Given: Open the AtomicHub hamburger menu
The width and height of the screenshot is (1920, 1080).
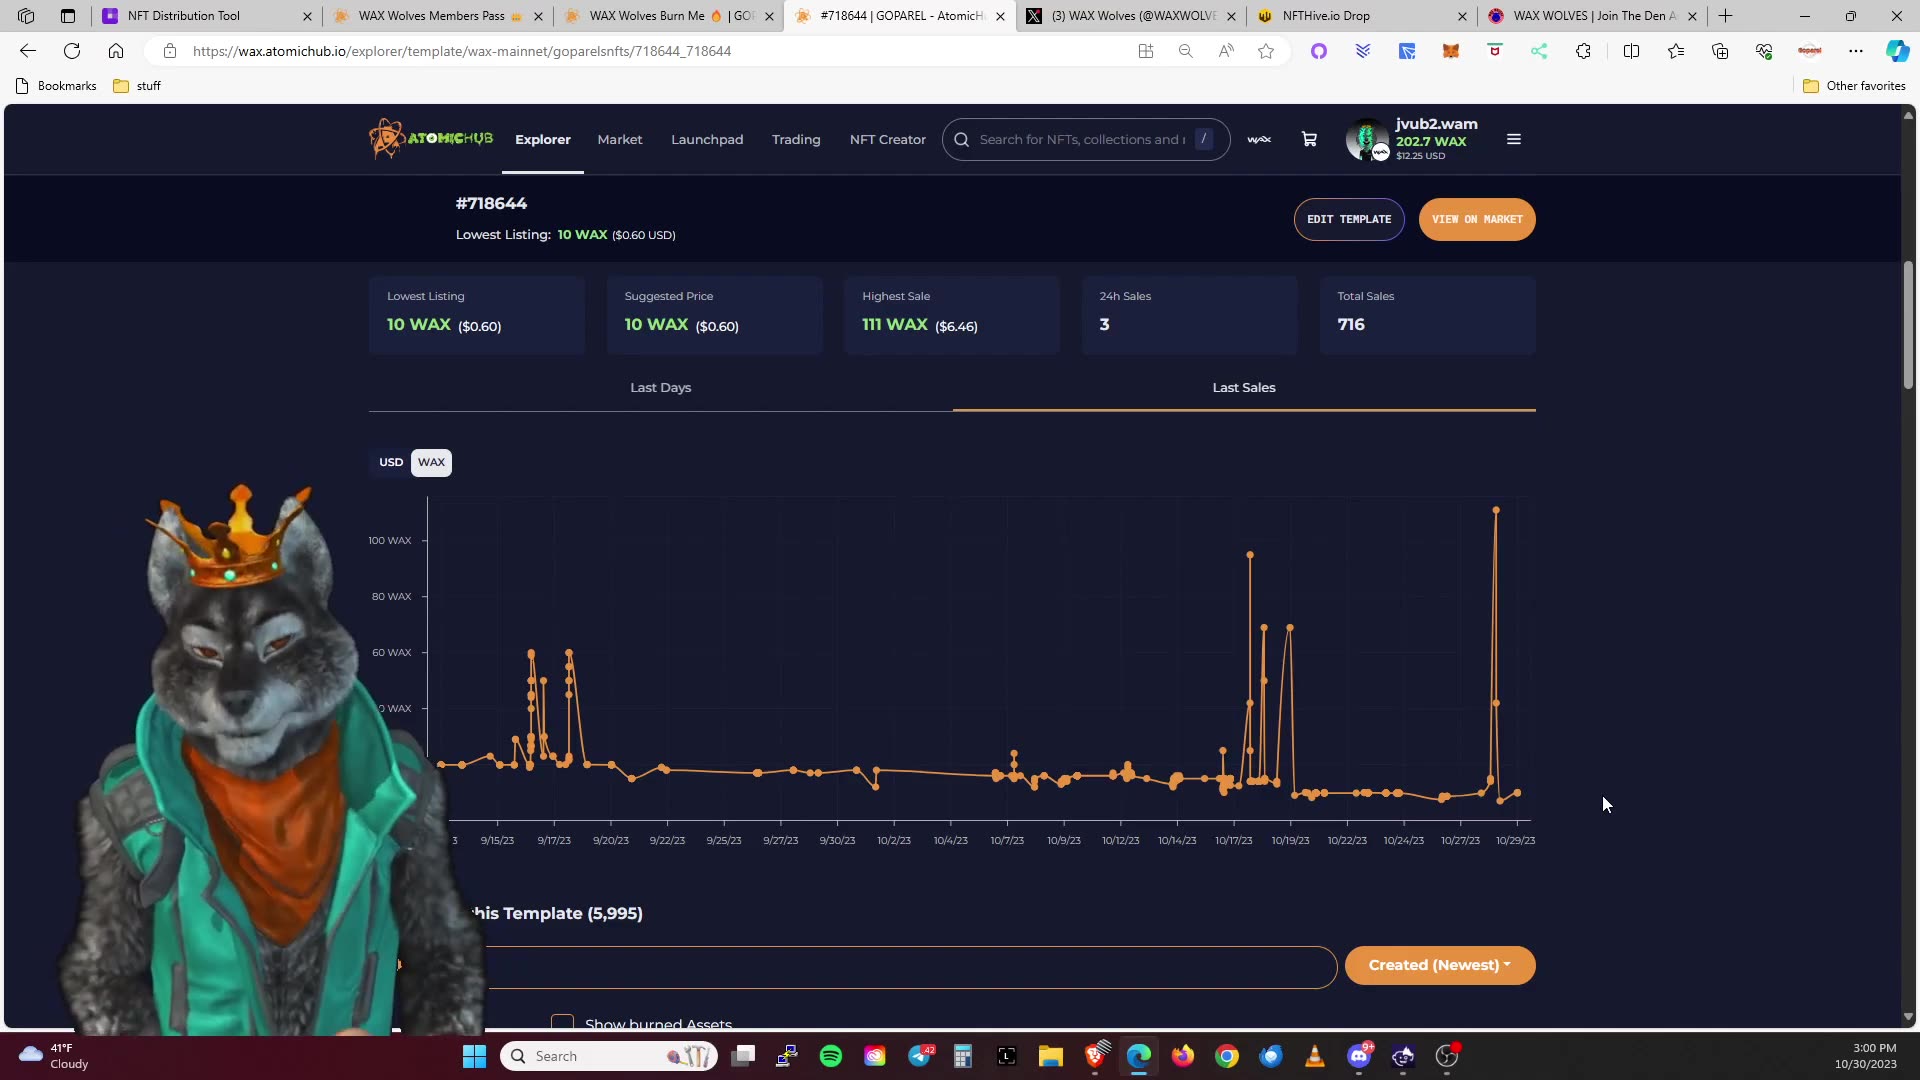Looking at the screenshot, I should click(x=1513, y=139).
